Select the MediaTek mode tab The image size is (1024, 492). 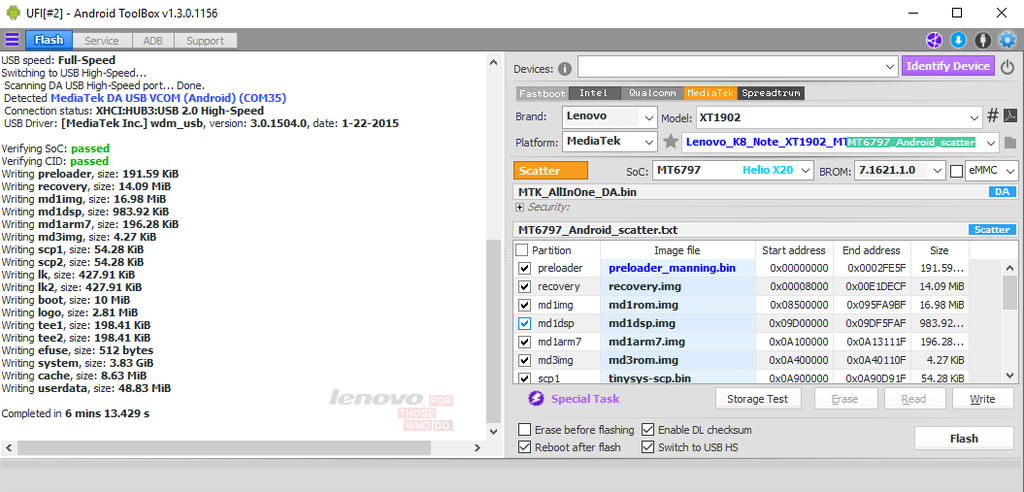[711, 93]
